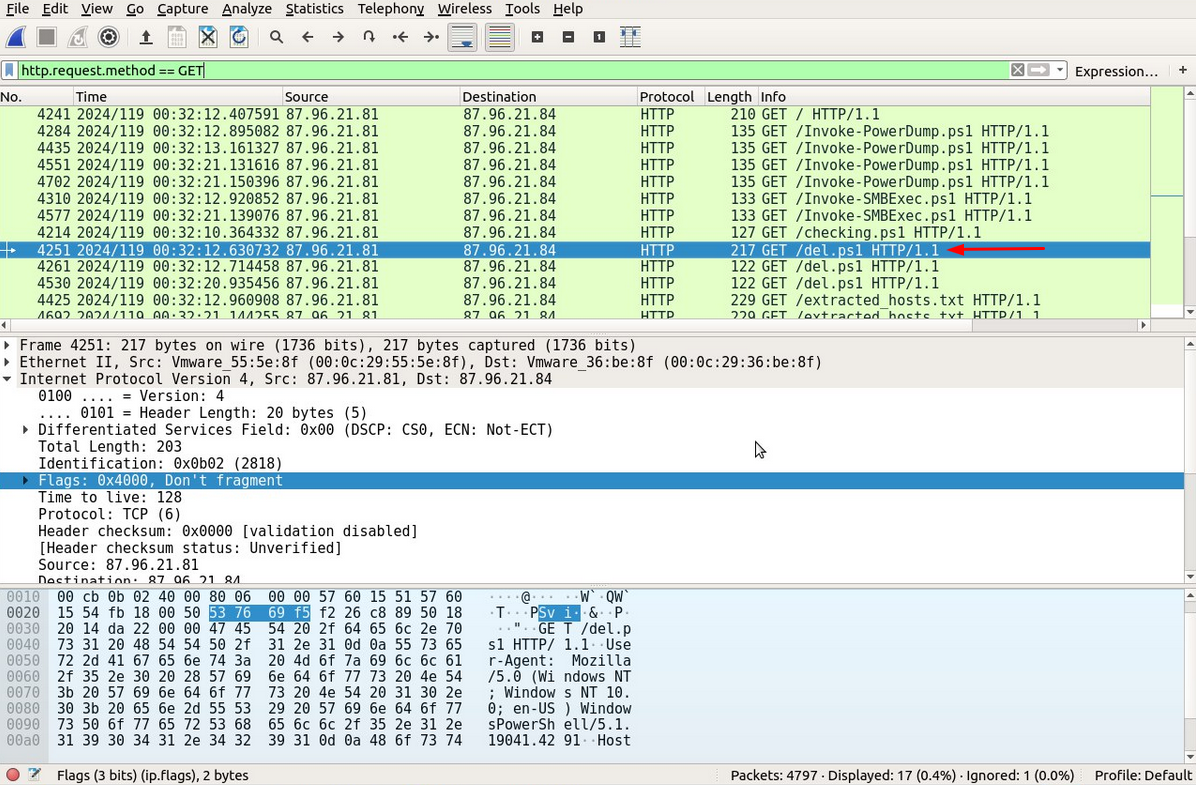Click the Expression… button

[1116, 71]
